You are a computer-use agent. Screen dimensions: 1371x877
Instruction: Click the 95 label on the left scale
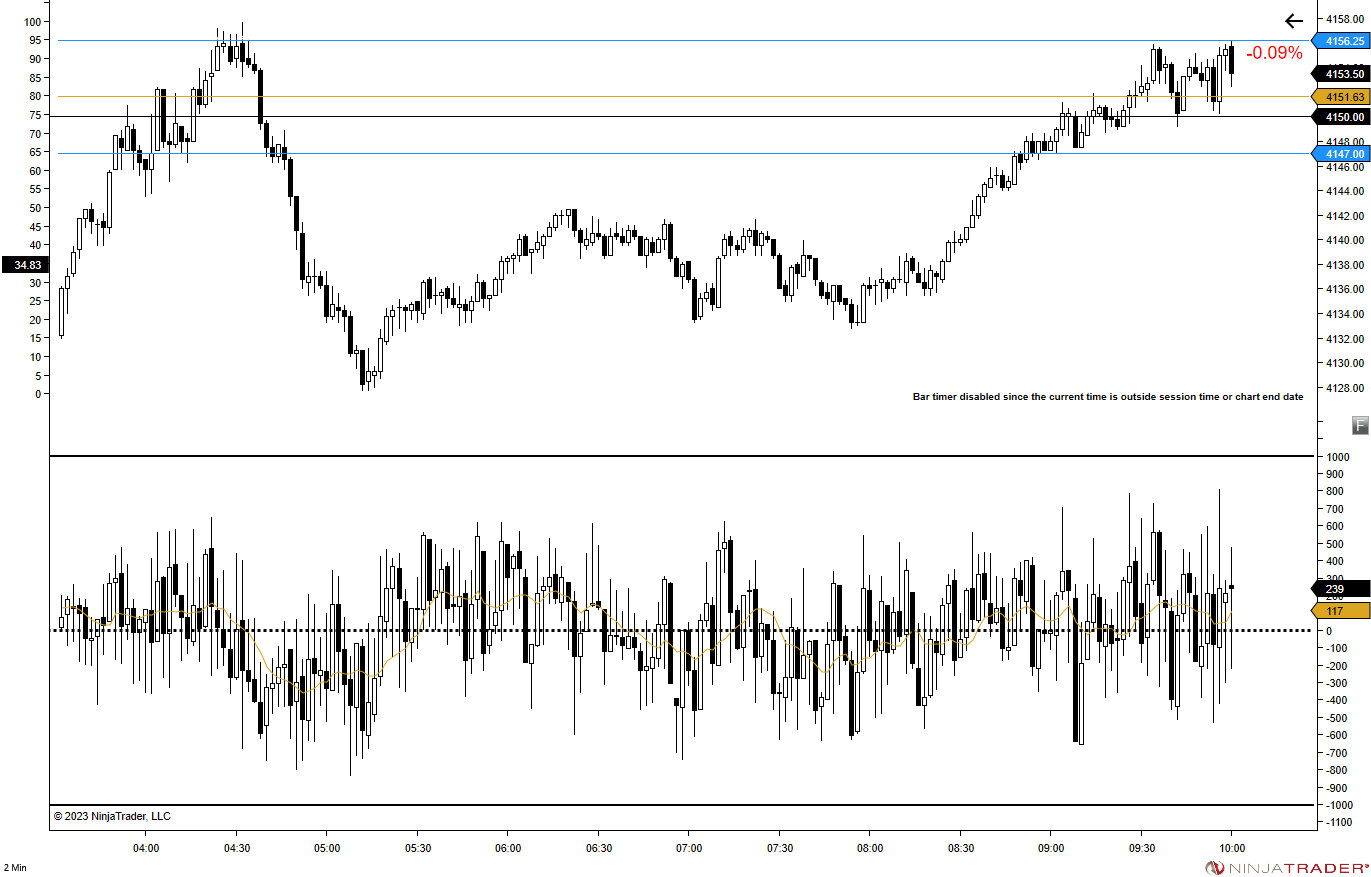coord(35,40)
